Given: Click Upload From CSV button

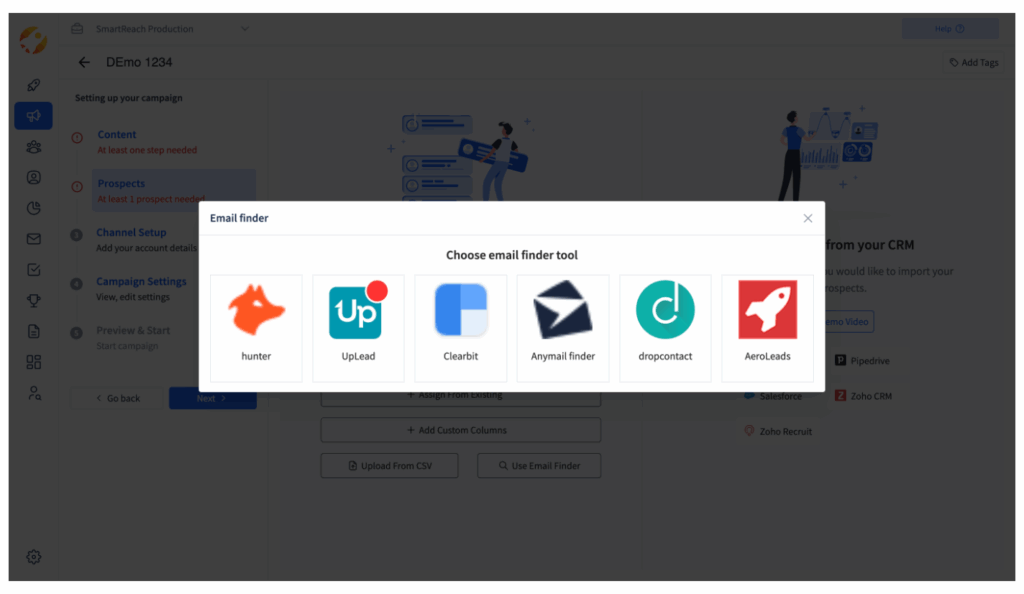Looking at the screenshot, I should tap(390, 465).
